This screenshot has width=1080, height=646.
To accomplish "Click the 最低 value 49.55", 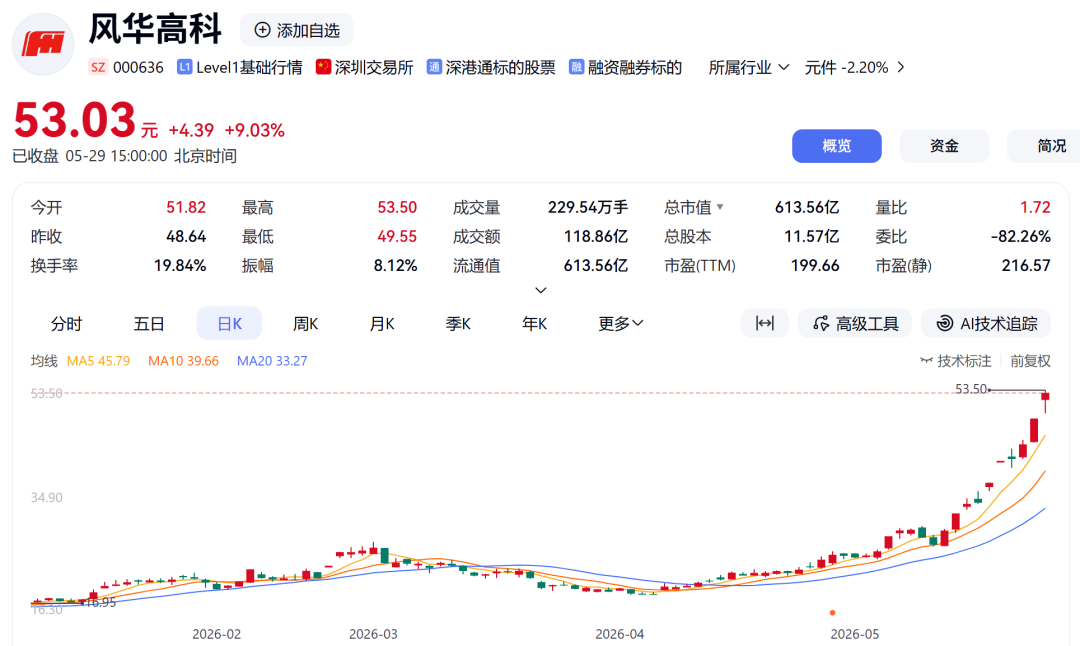I will pyautogui.click(x=397, y=236).
